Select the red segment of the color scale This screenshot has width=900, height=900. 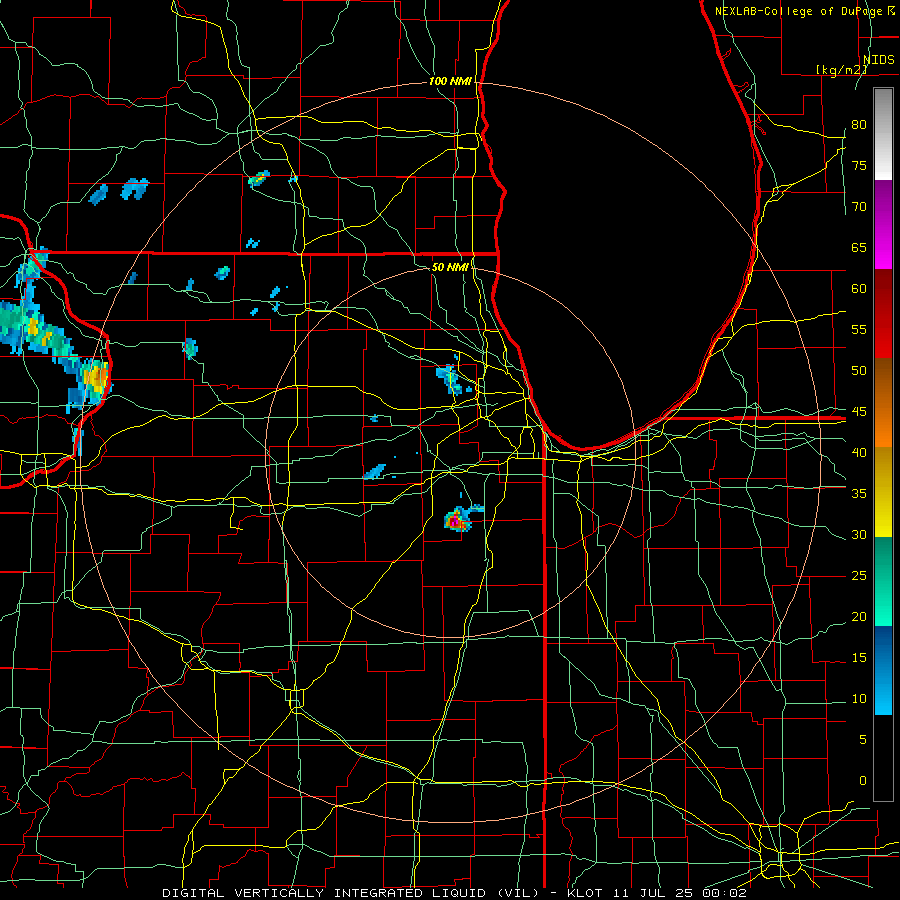tap(883, 314)
